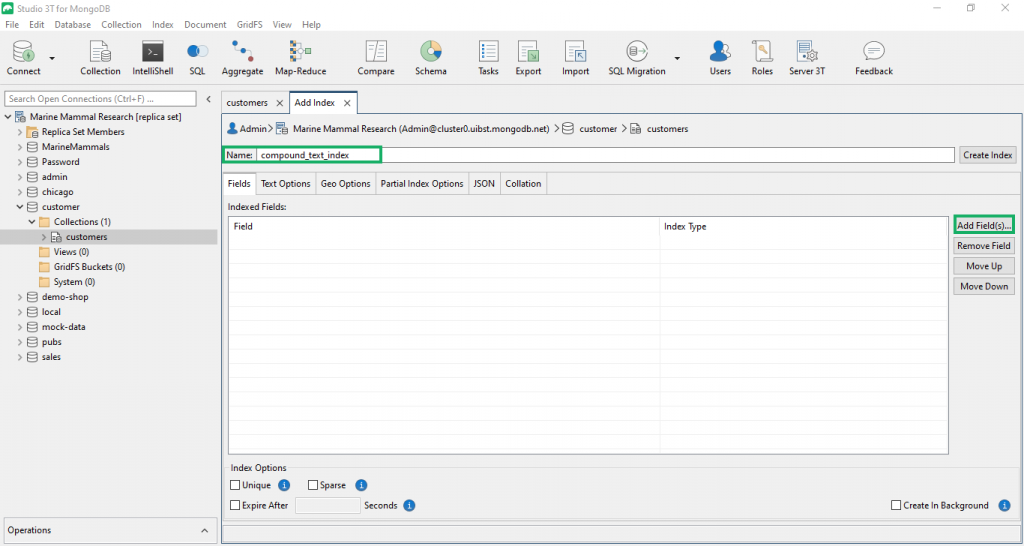Viewport: 1024px width, 546px height.
Task: Close the customers tab
Action: [280, 103]
